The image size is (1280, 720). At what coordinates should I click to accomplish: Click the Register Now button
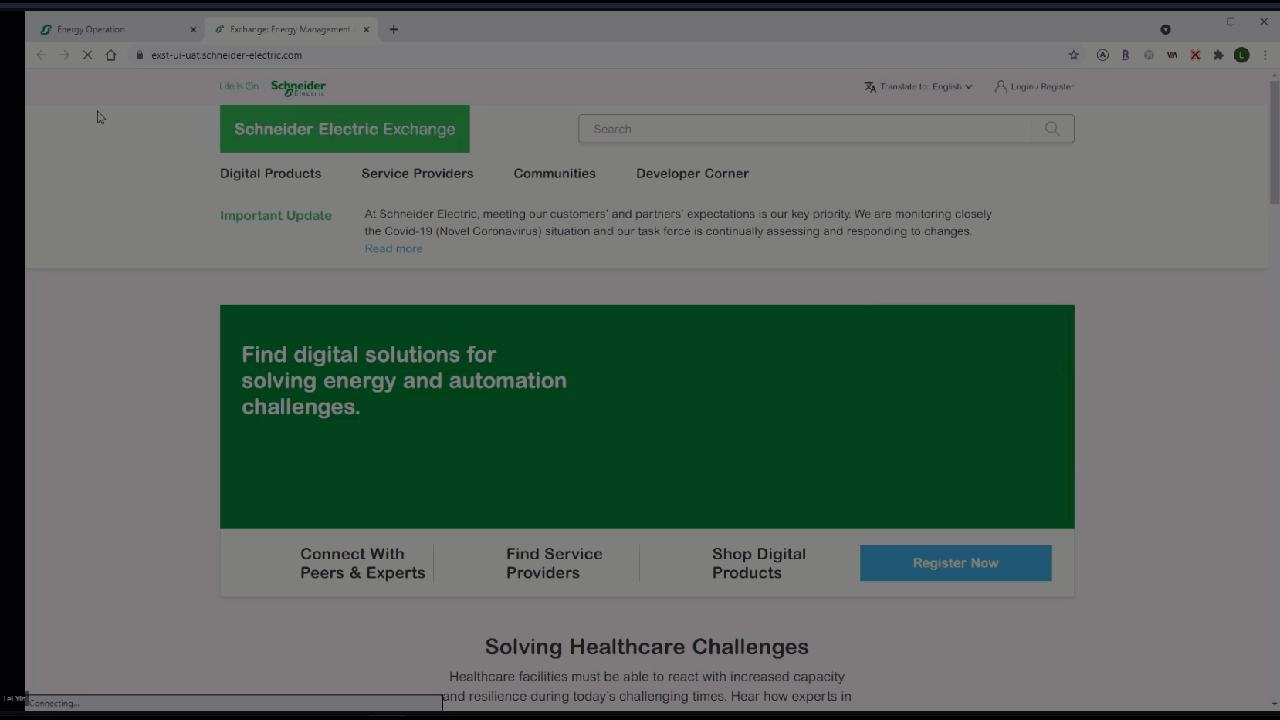coord(955,563)
